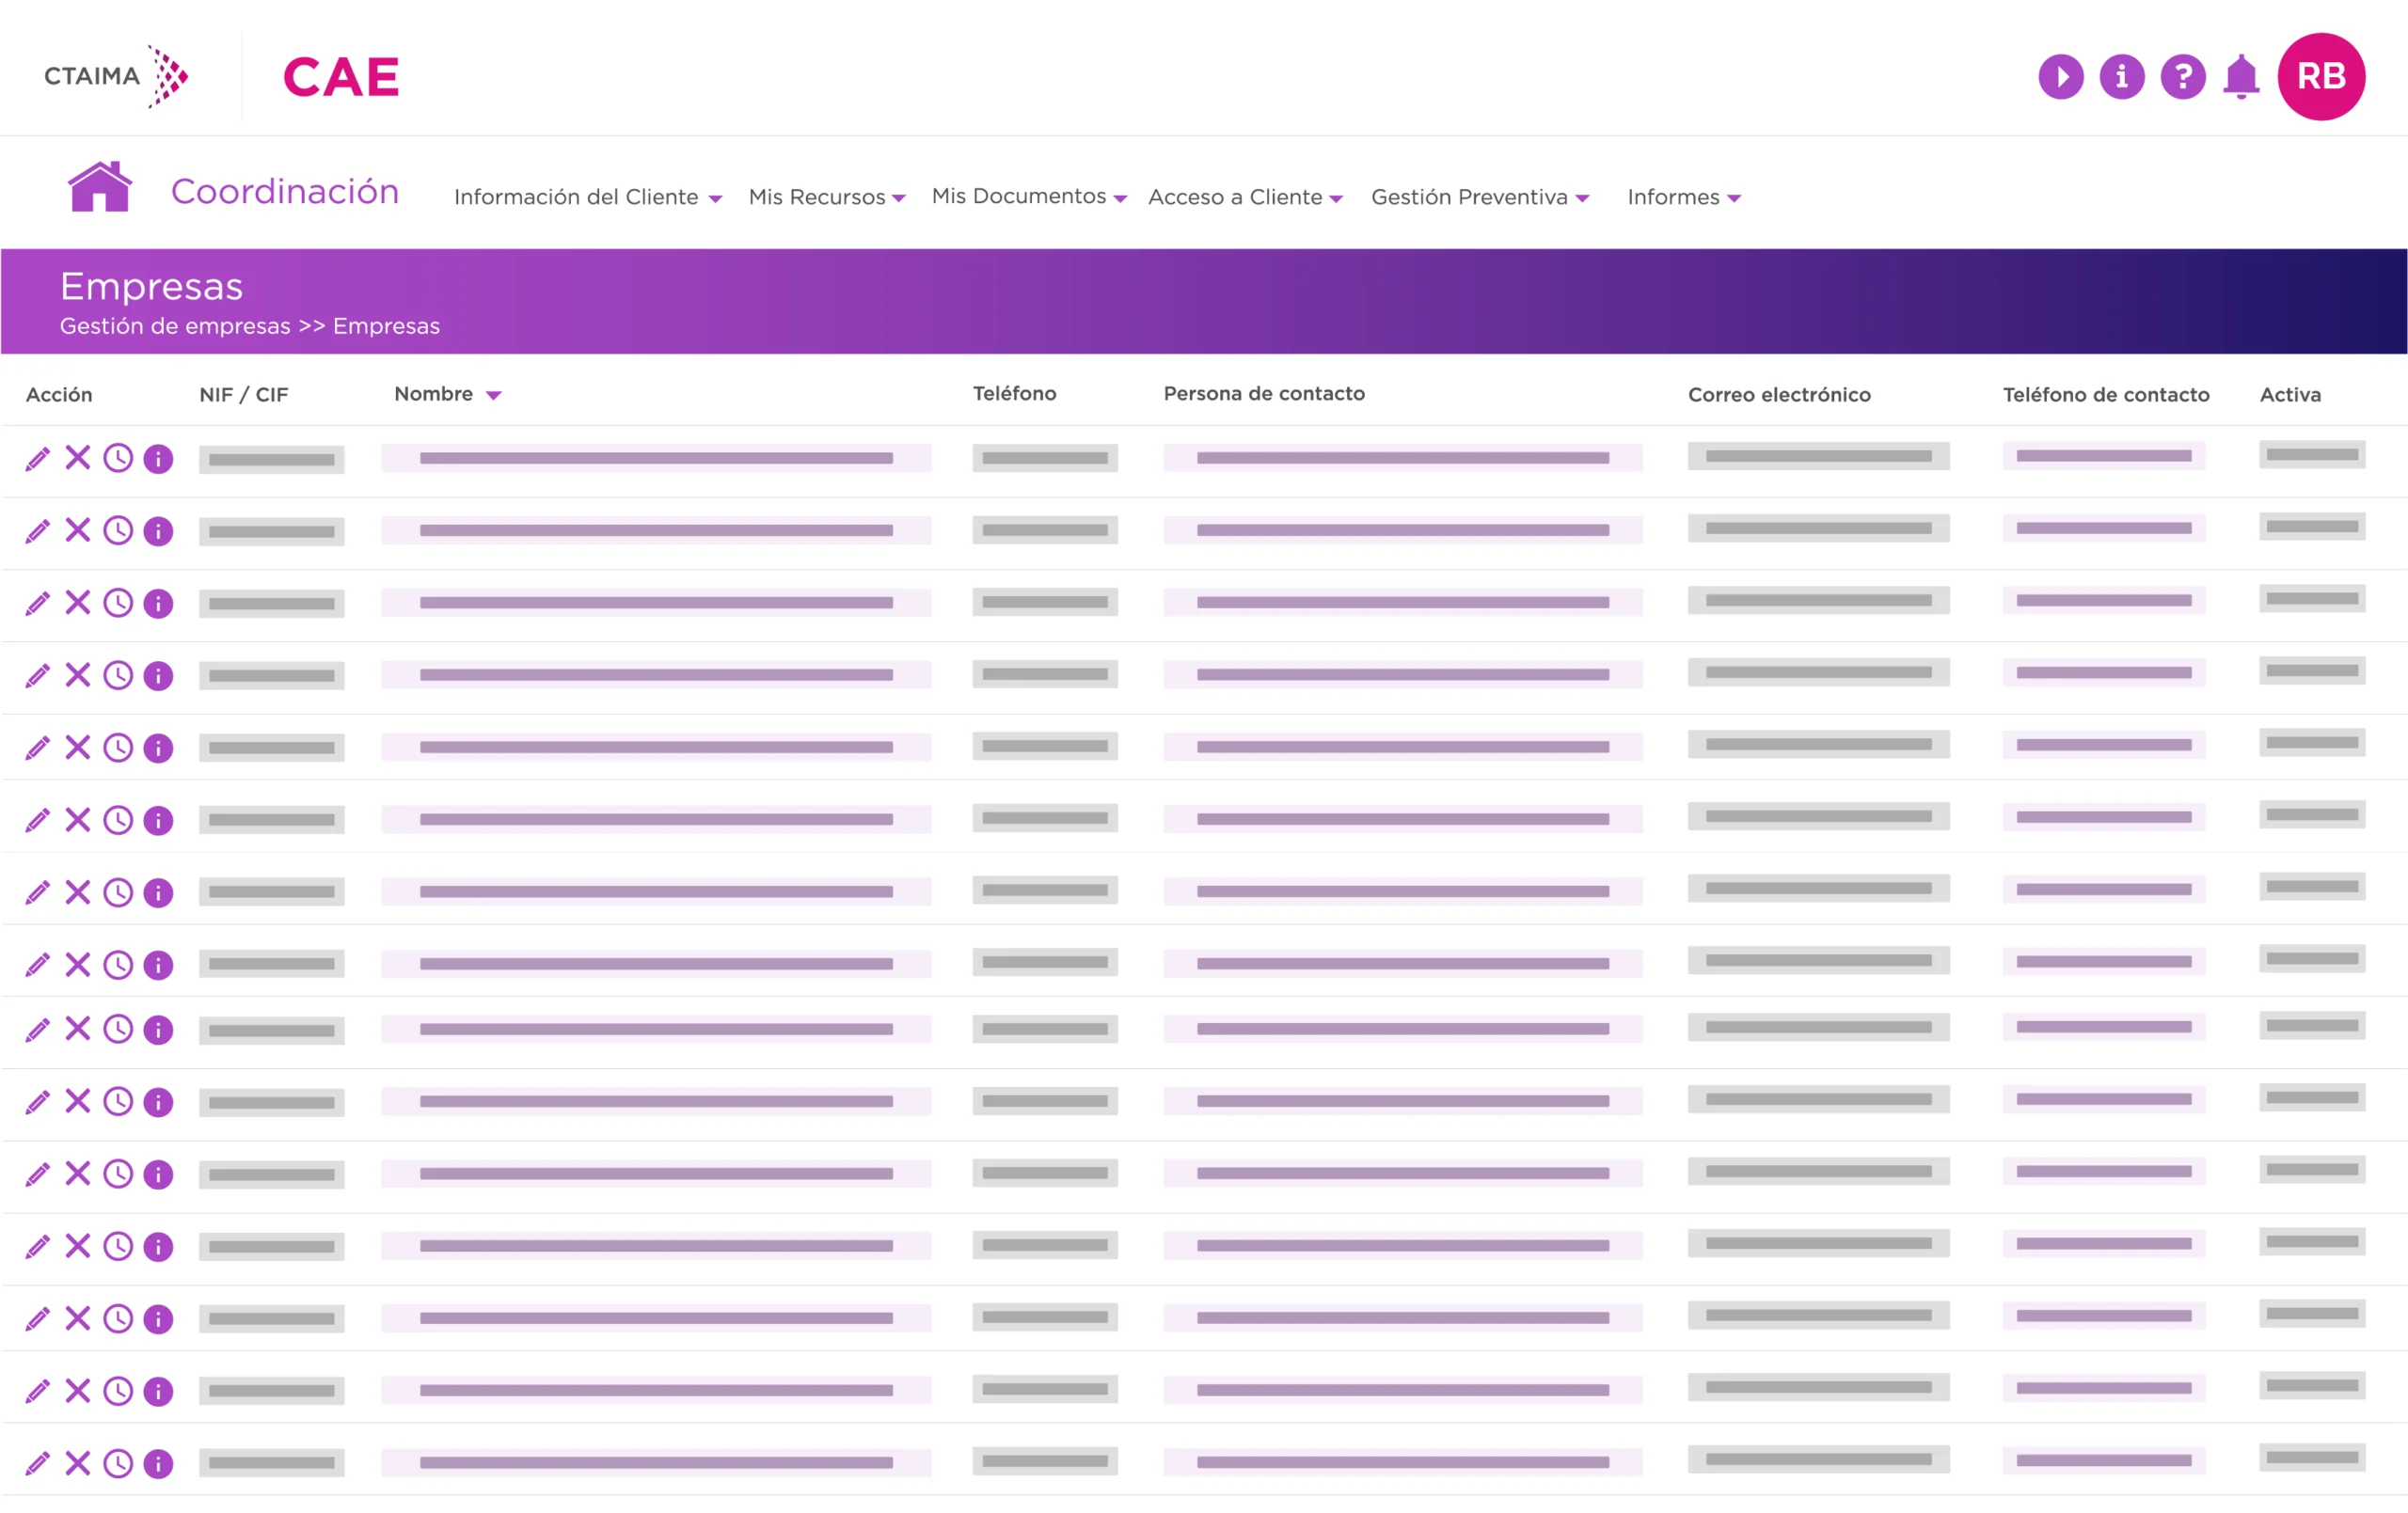Sort table by the Nombre column arrow
Image resolution: width=2408 pixels, height=1513 pixels.
click(493, 396)
